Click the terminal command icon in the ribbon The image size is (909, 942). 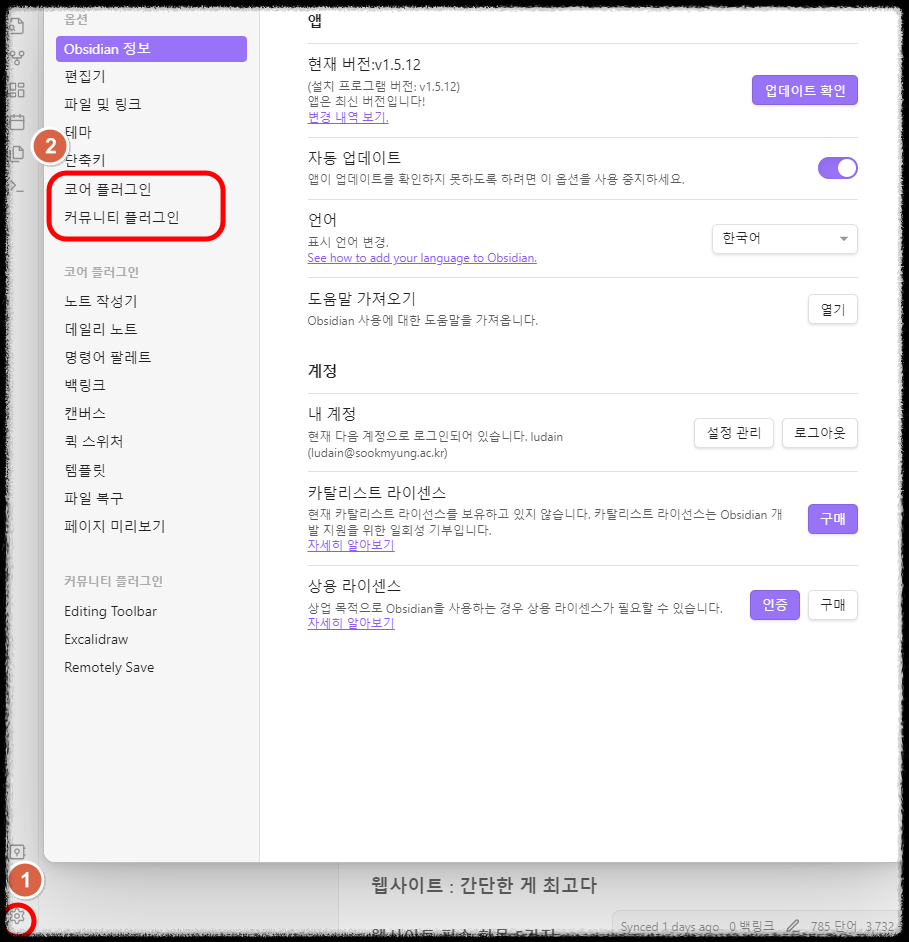pyautogui.click(x=16, y=185)
